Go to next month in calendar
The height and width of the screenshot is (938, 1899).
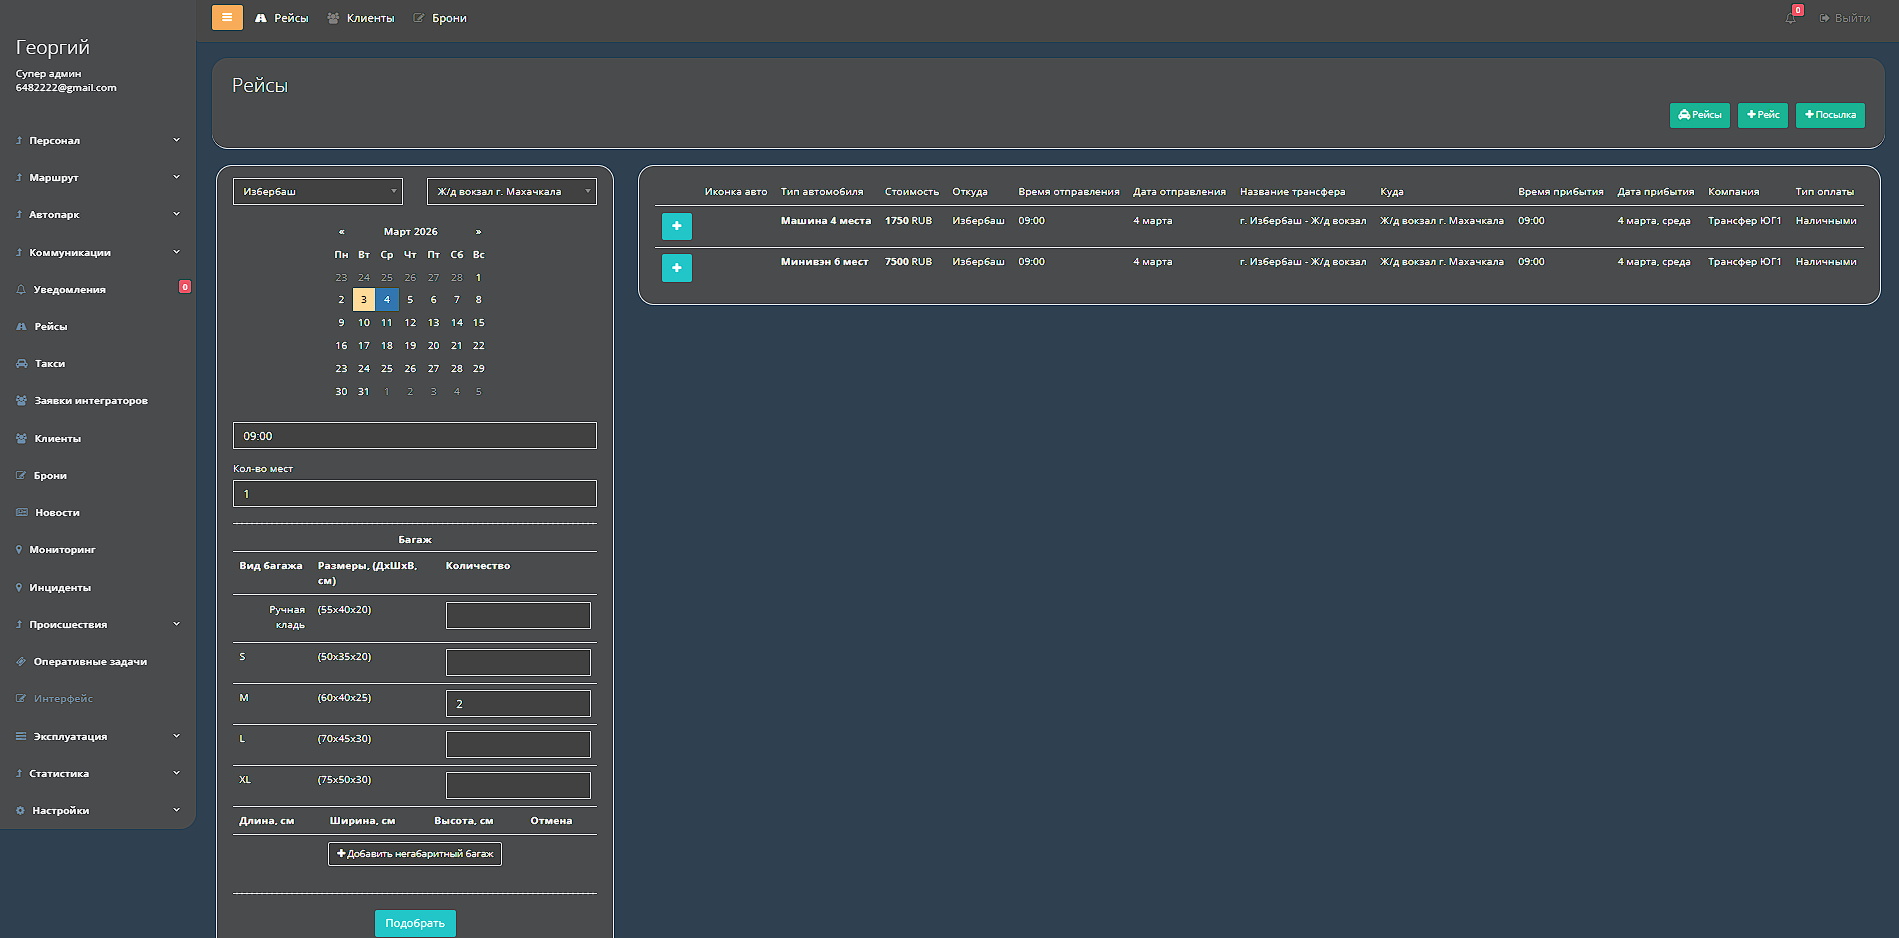478,232
